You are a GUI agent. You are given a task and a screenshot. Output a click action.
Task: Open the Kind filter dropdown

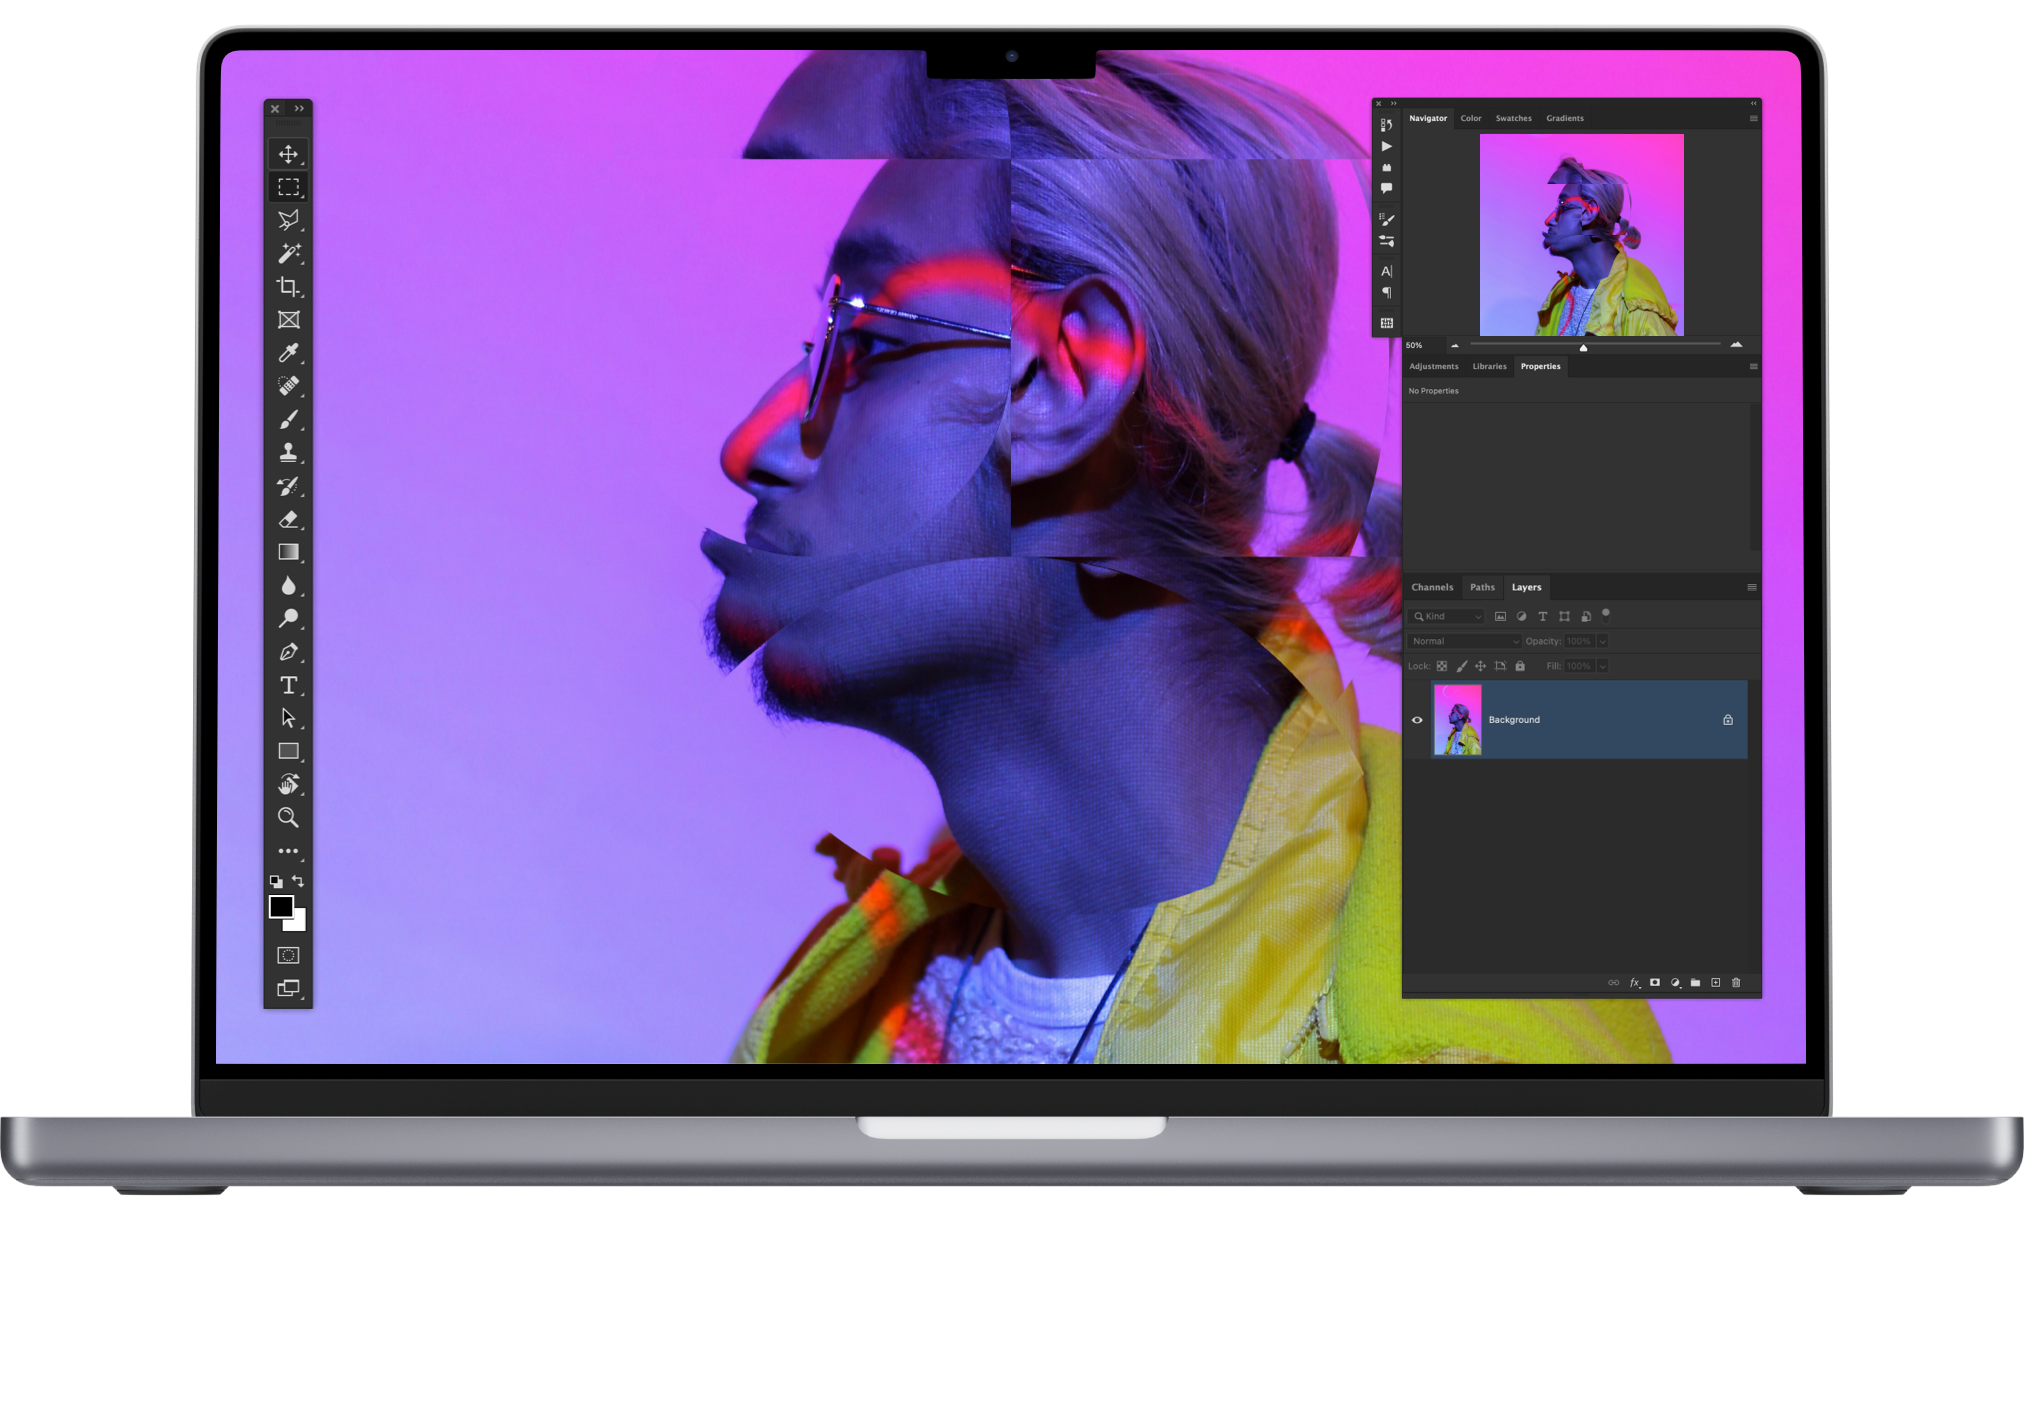1447,616
